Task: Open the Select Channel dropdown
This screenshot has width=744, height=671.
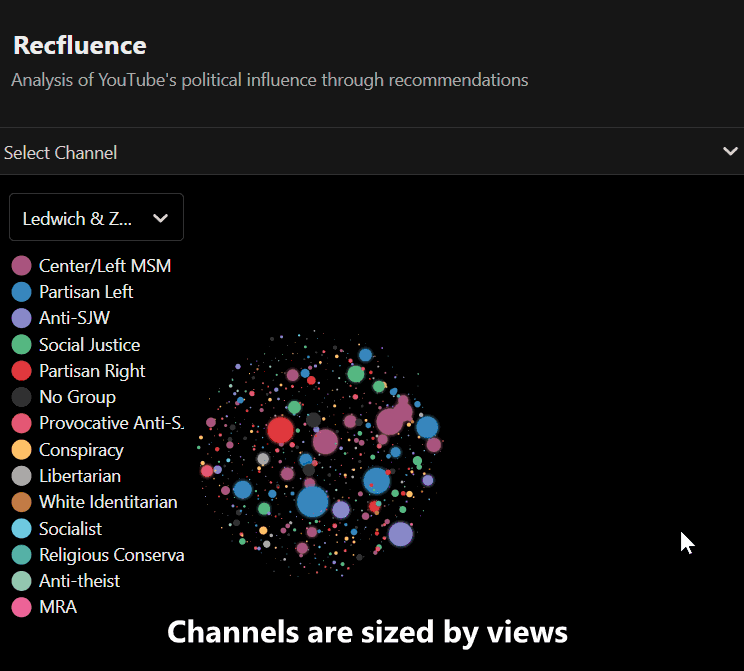Action: tap(372, 152)
